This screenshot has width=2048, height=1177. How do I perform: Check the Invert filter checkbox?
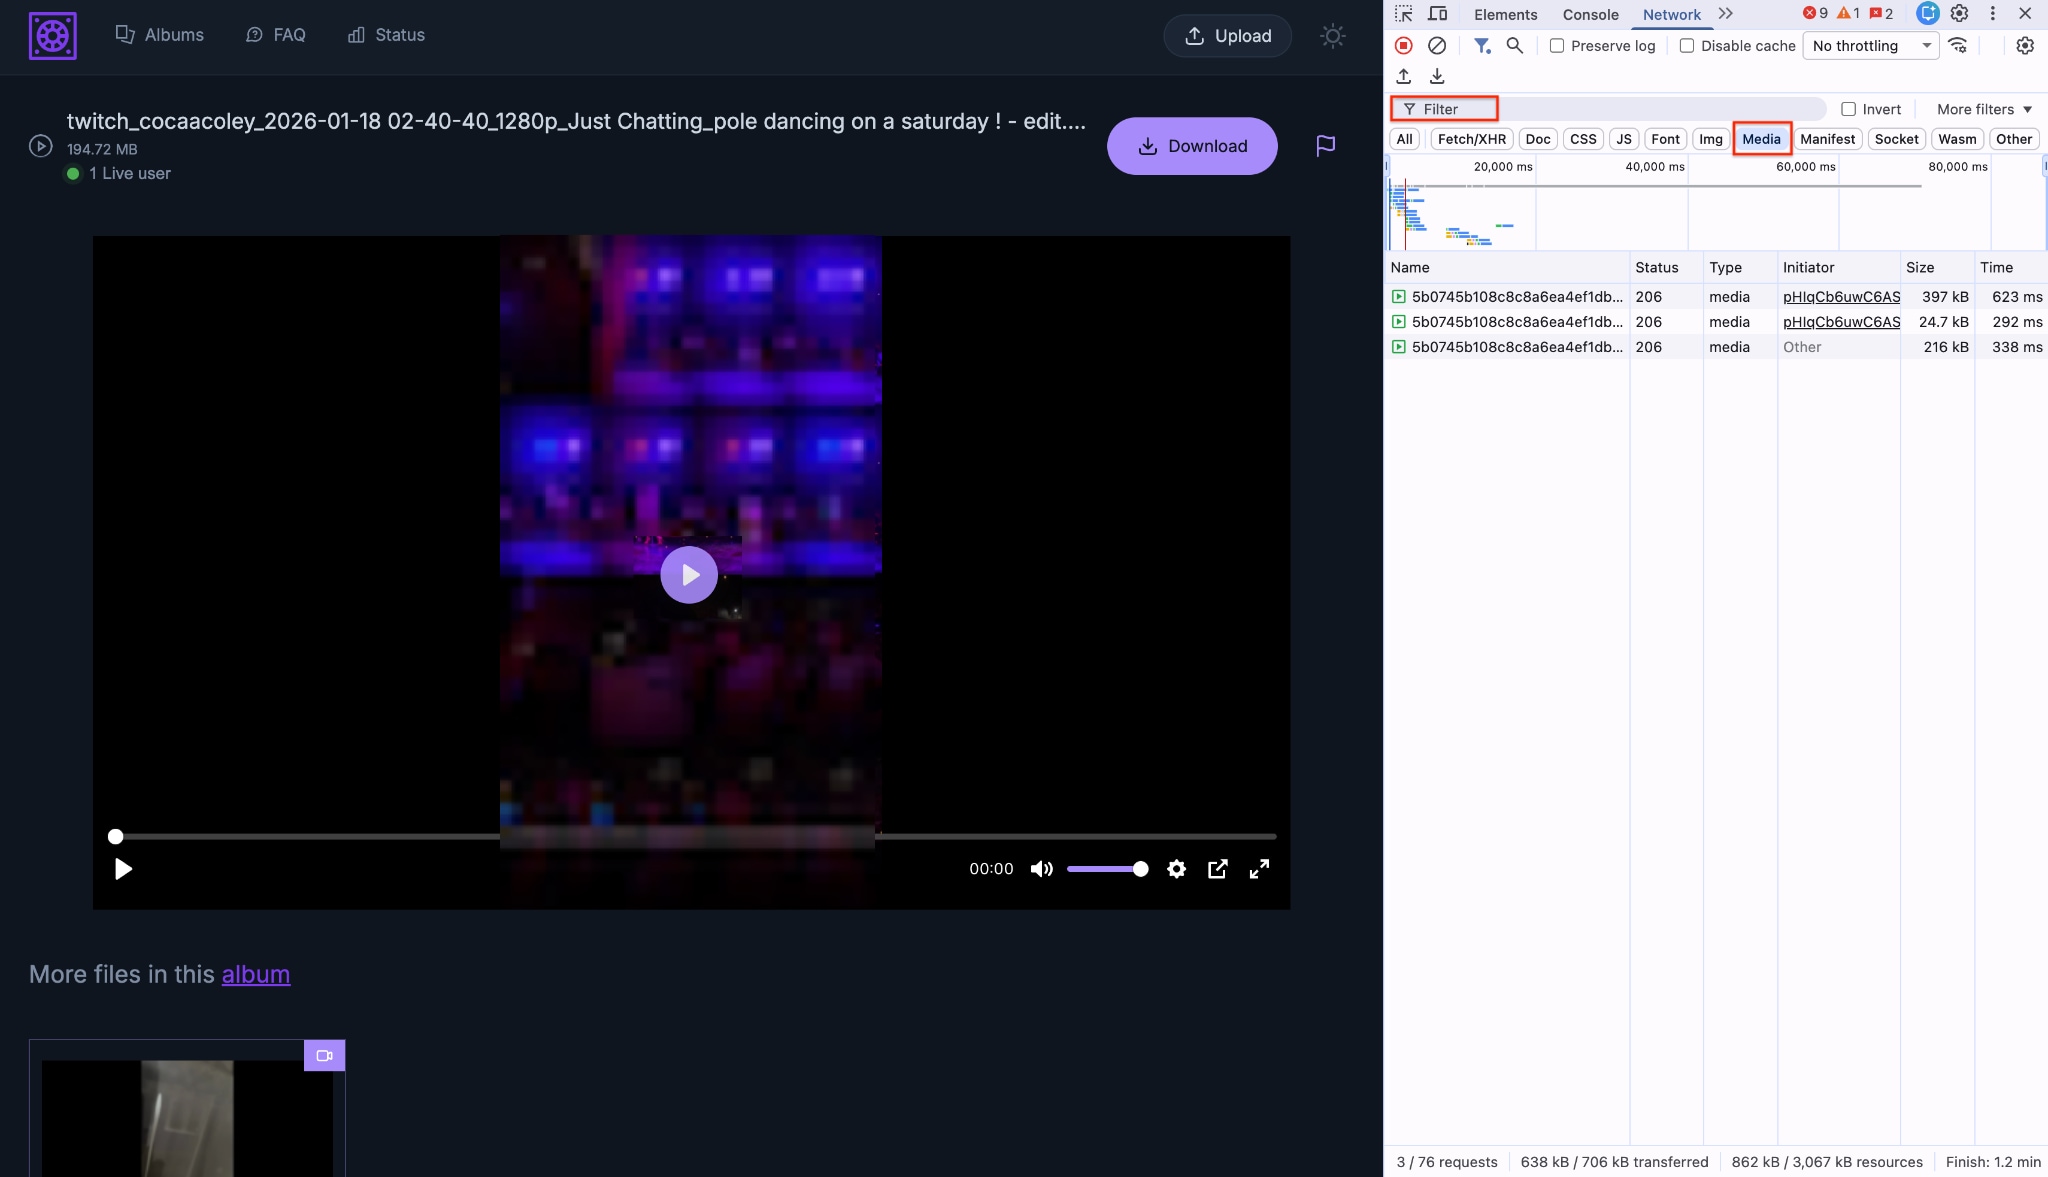(x=1849, y=109)
